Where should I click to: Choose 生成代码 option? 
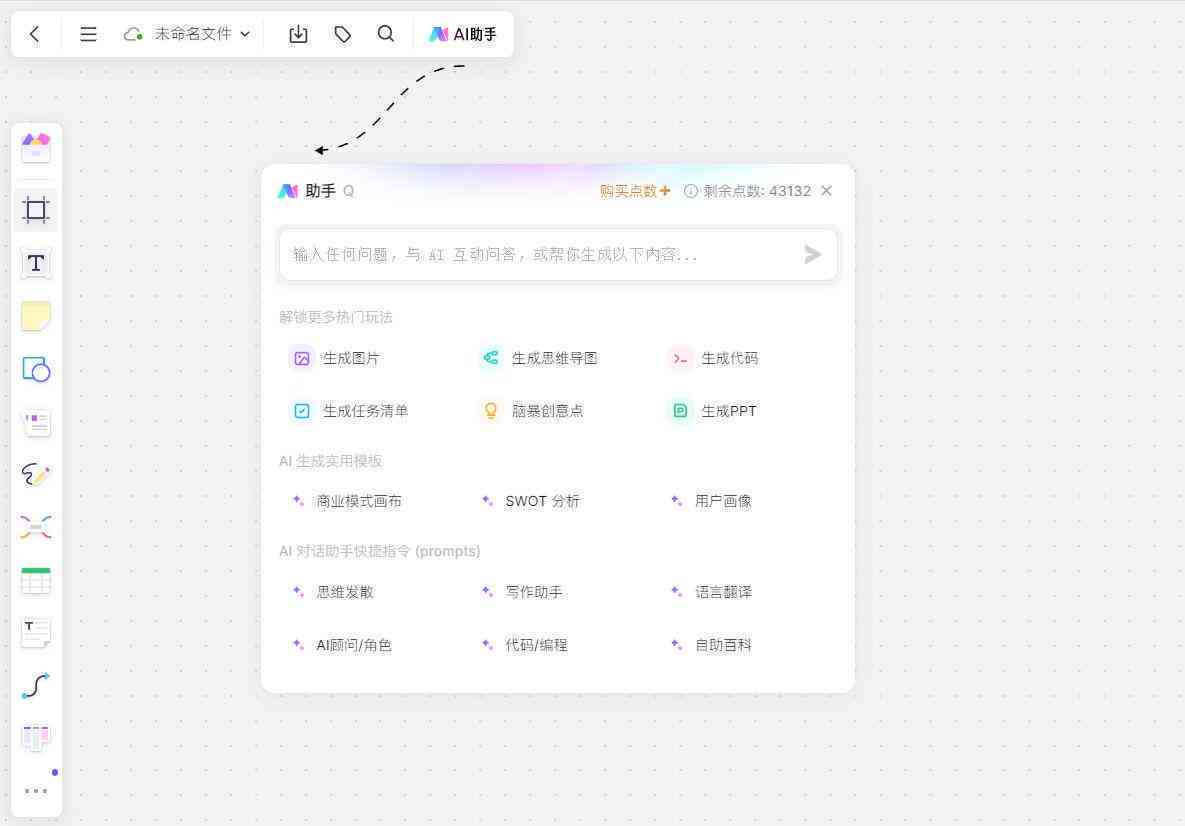click(x=714, y=358)
